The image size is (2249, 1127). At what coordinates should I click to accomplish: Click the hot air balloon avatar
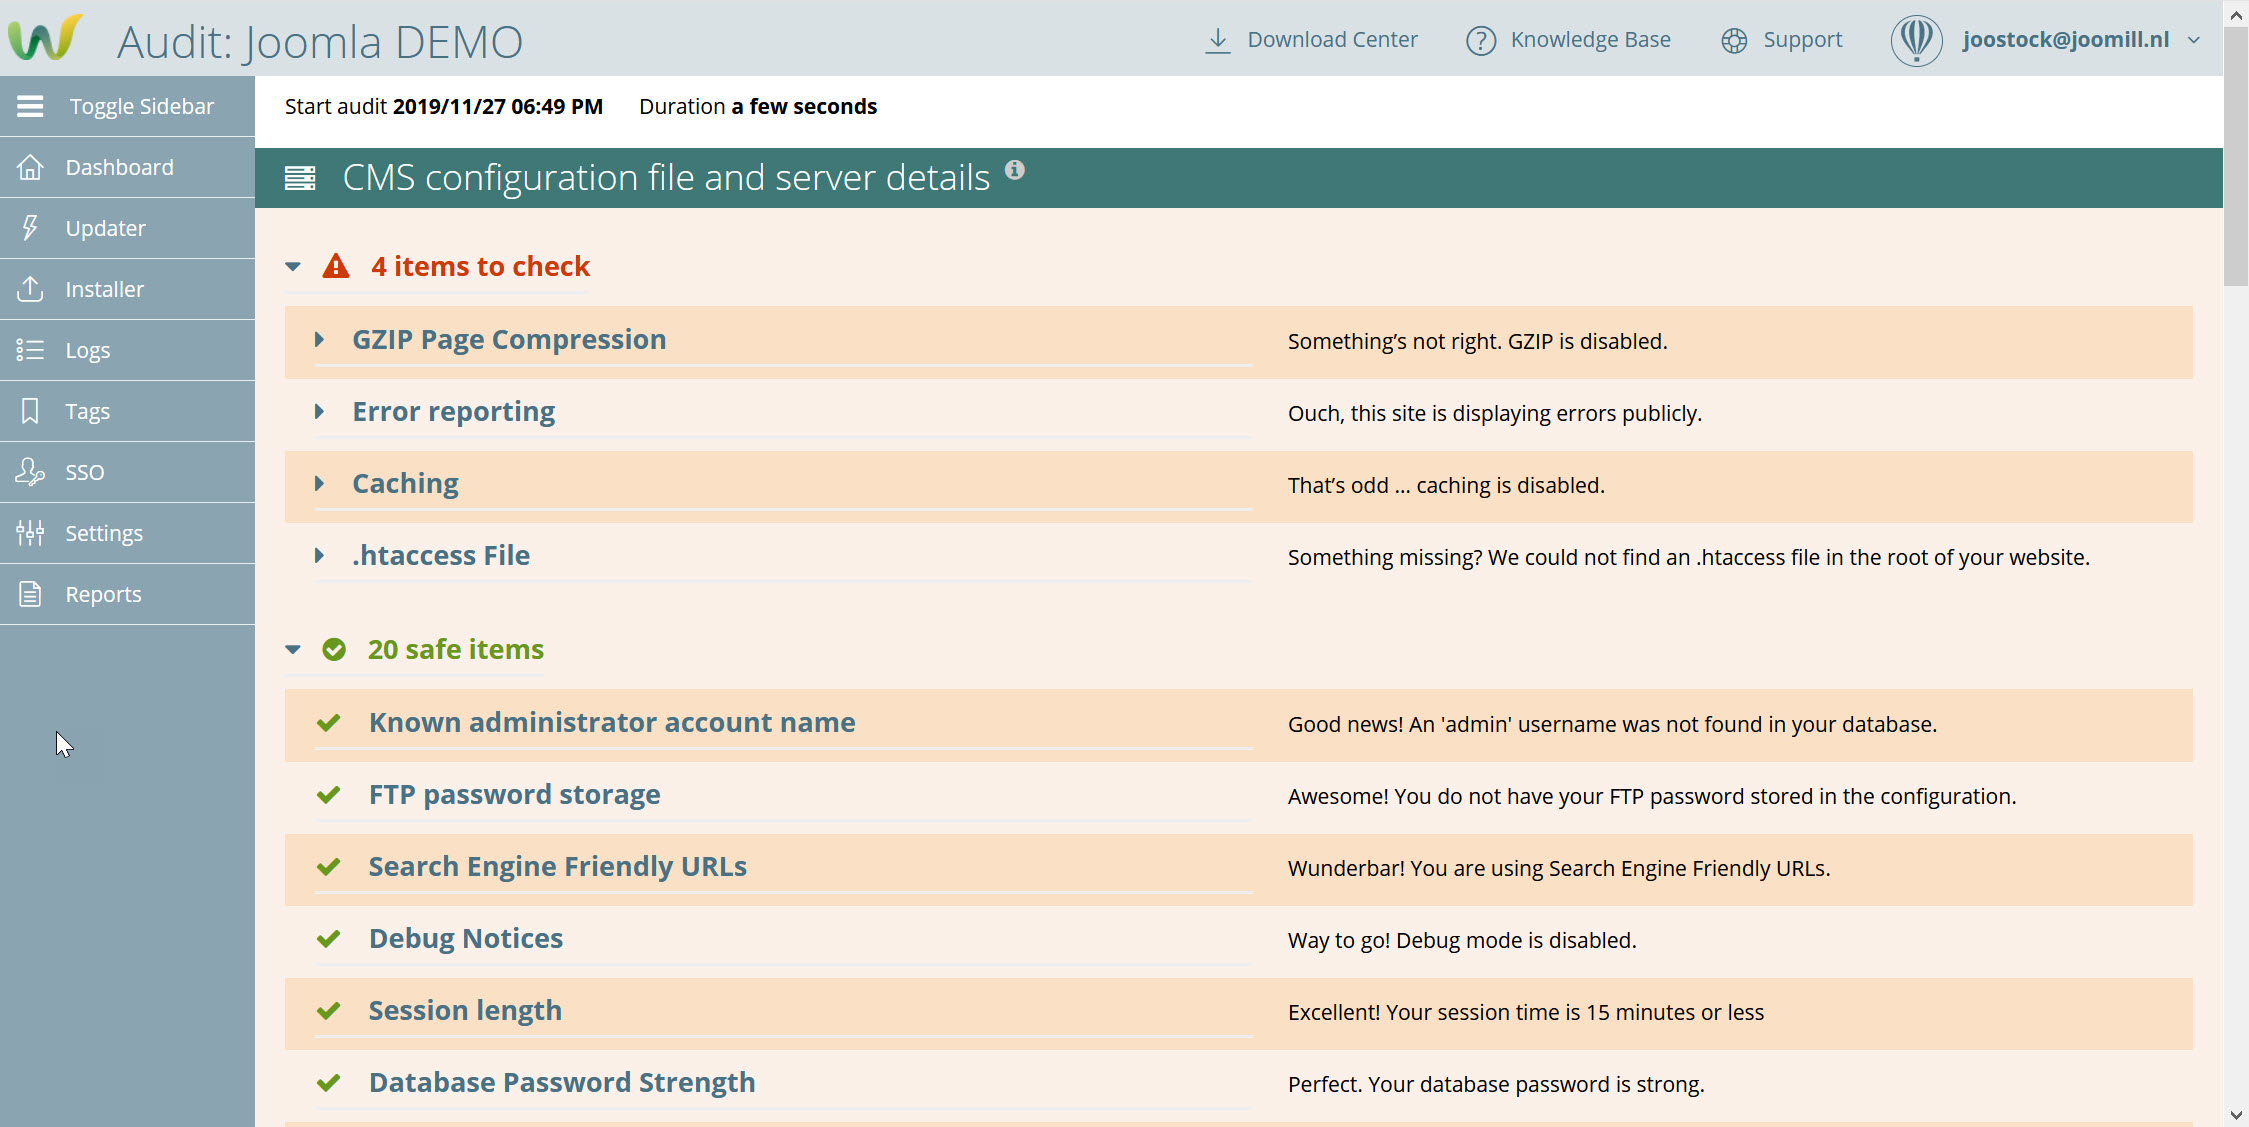click(1915, 40)
